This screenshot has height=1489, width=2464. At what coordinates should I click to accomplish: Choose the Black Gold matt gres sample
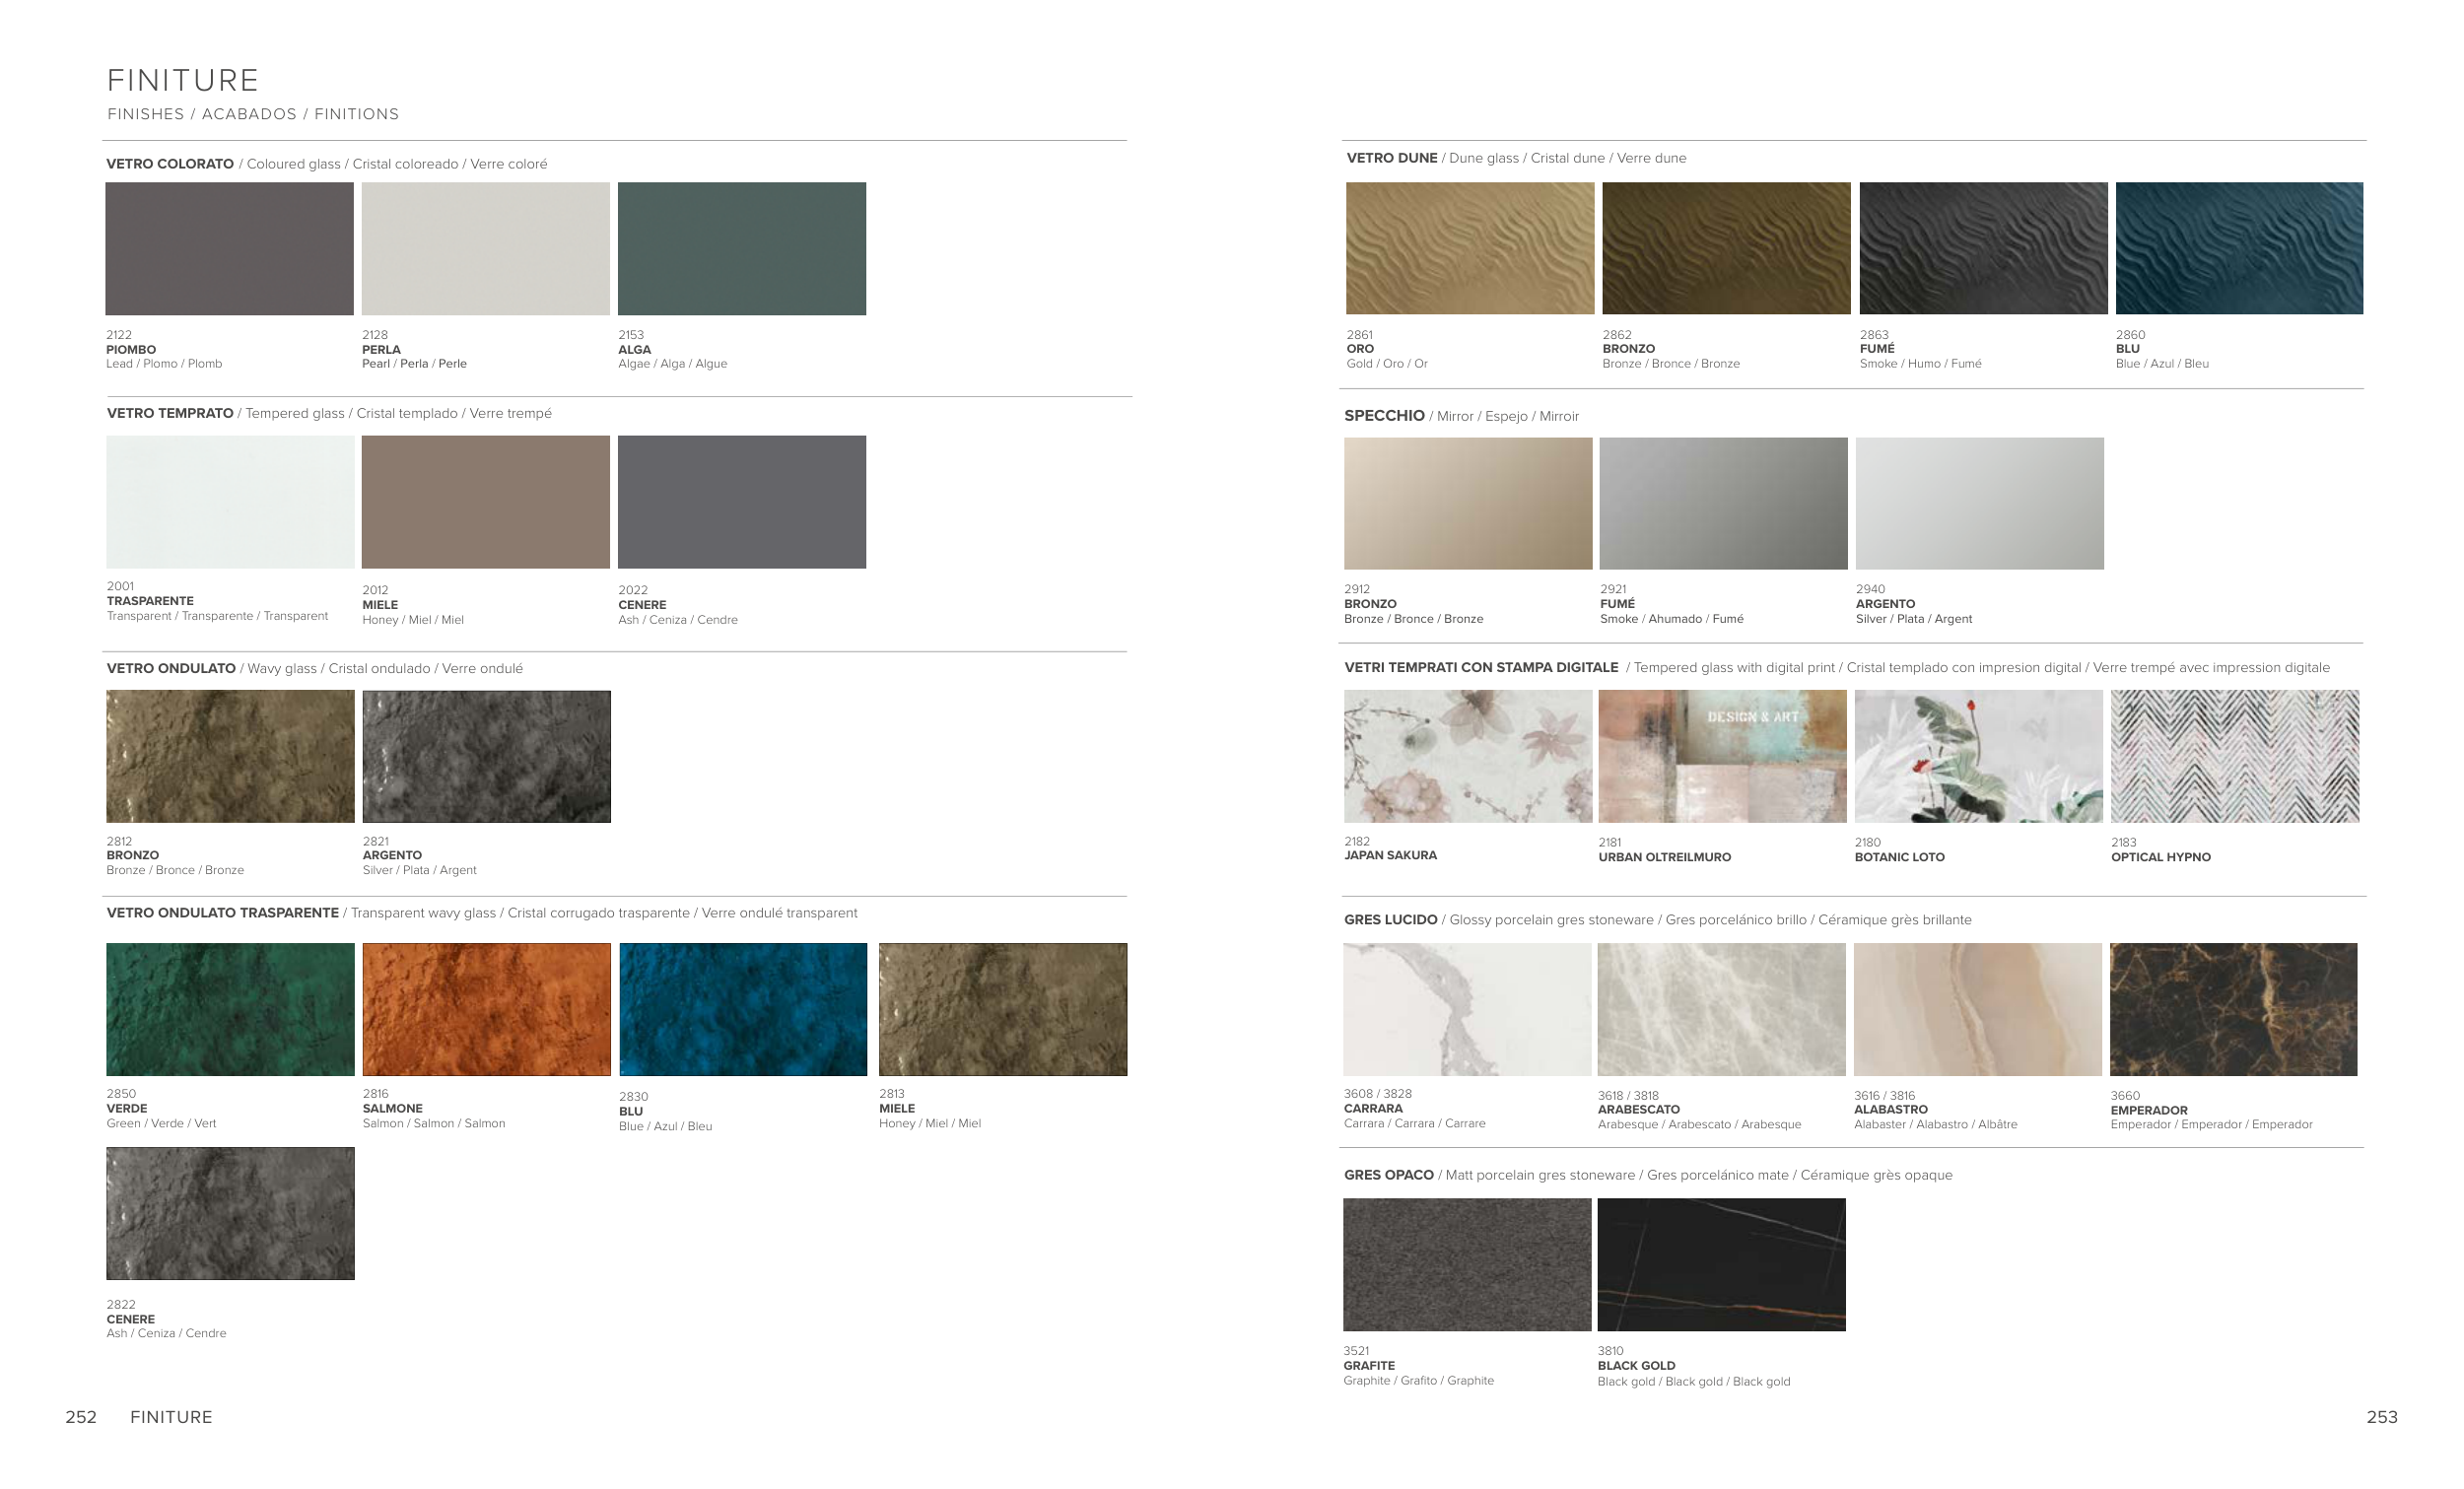tap(1721, 1264)
